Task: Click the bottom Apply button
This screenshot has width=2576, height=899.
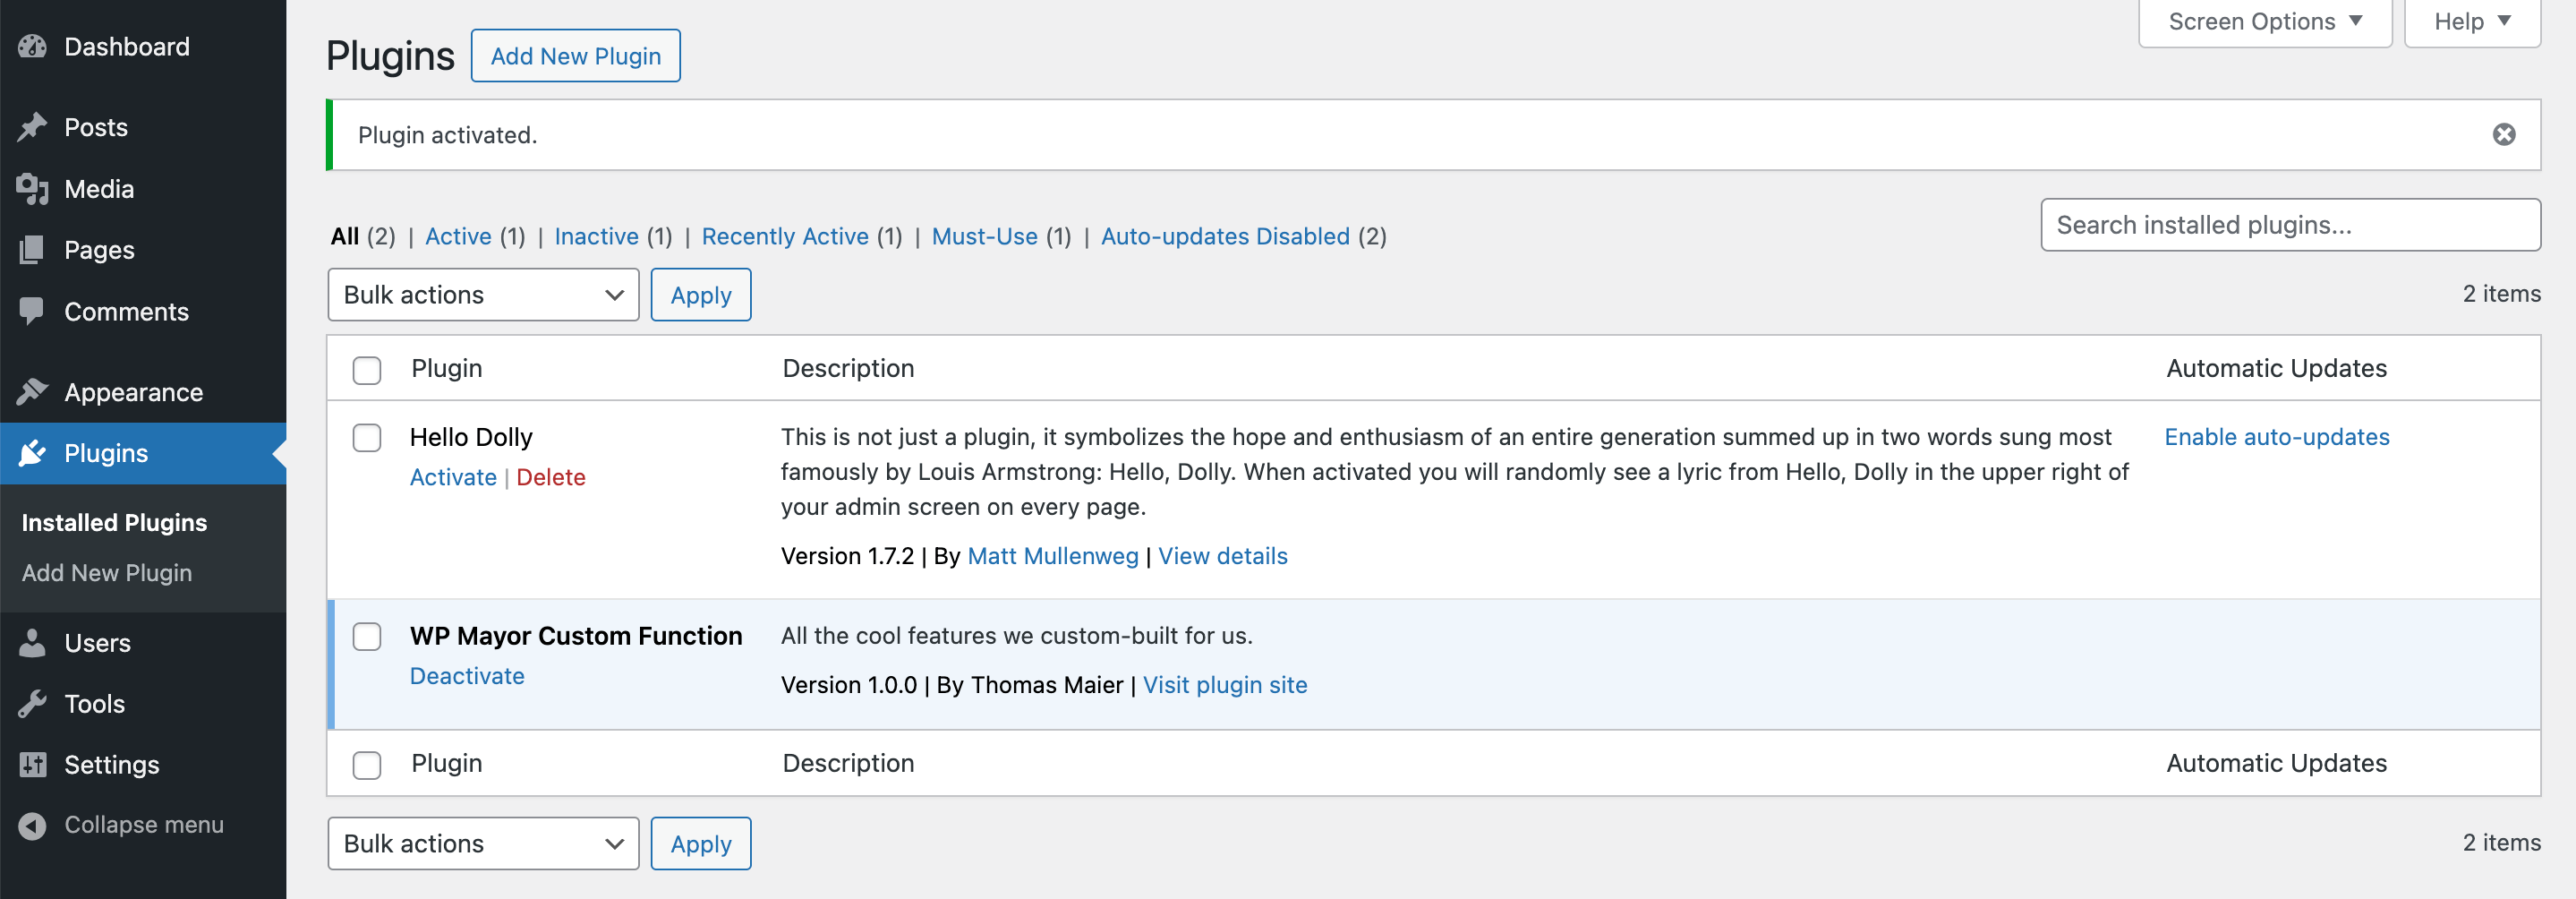Action: point(700,844)
